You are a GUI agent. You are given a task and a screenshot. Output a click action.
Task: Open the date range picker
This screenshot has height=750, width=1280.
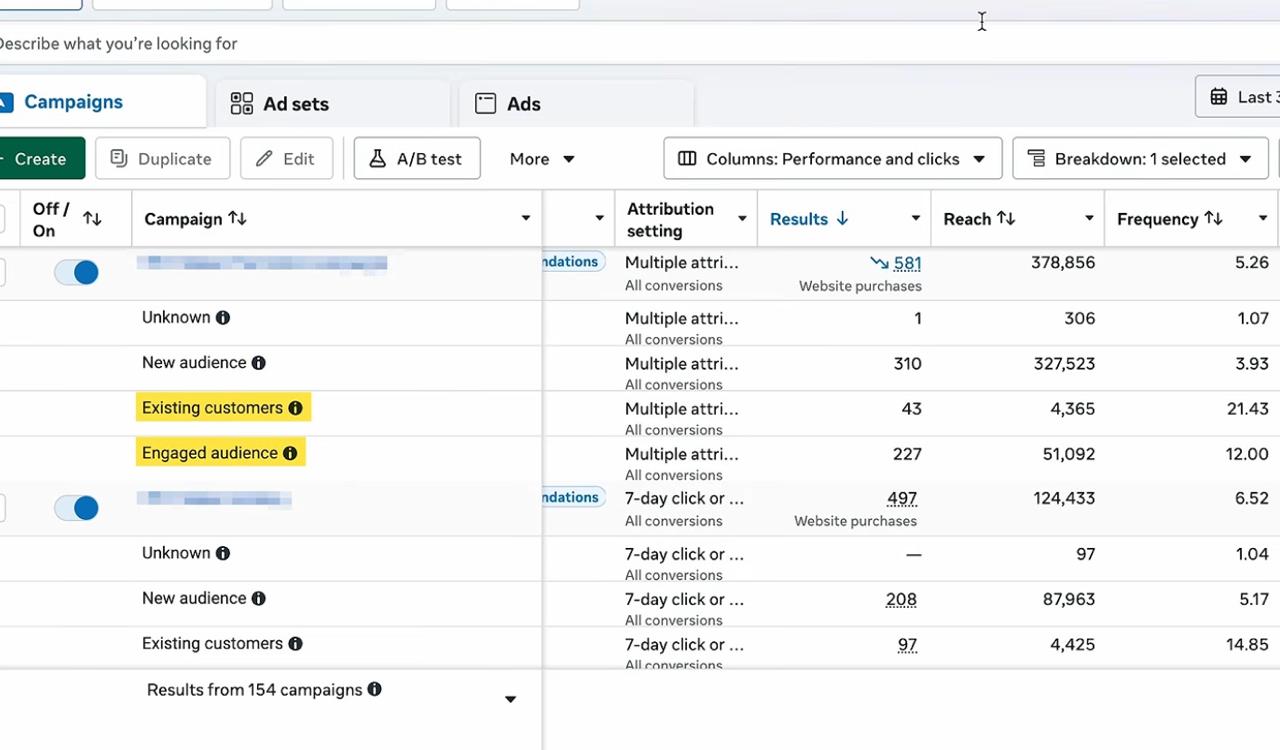point(1238,97)
